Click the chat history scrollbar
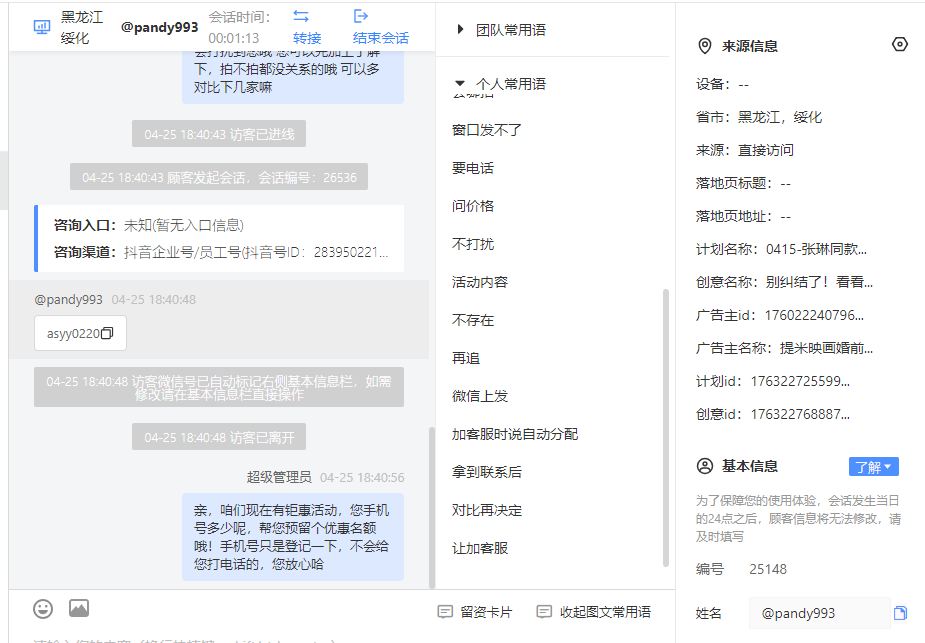925x643 pixels. pos(432,507)
